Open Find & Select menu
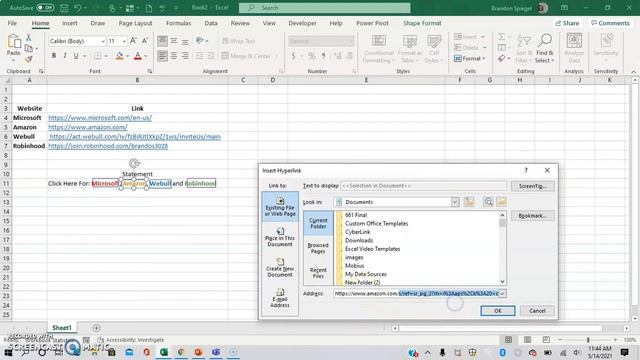The height and width of the screenshot is (360, 640). click(545, 49)
